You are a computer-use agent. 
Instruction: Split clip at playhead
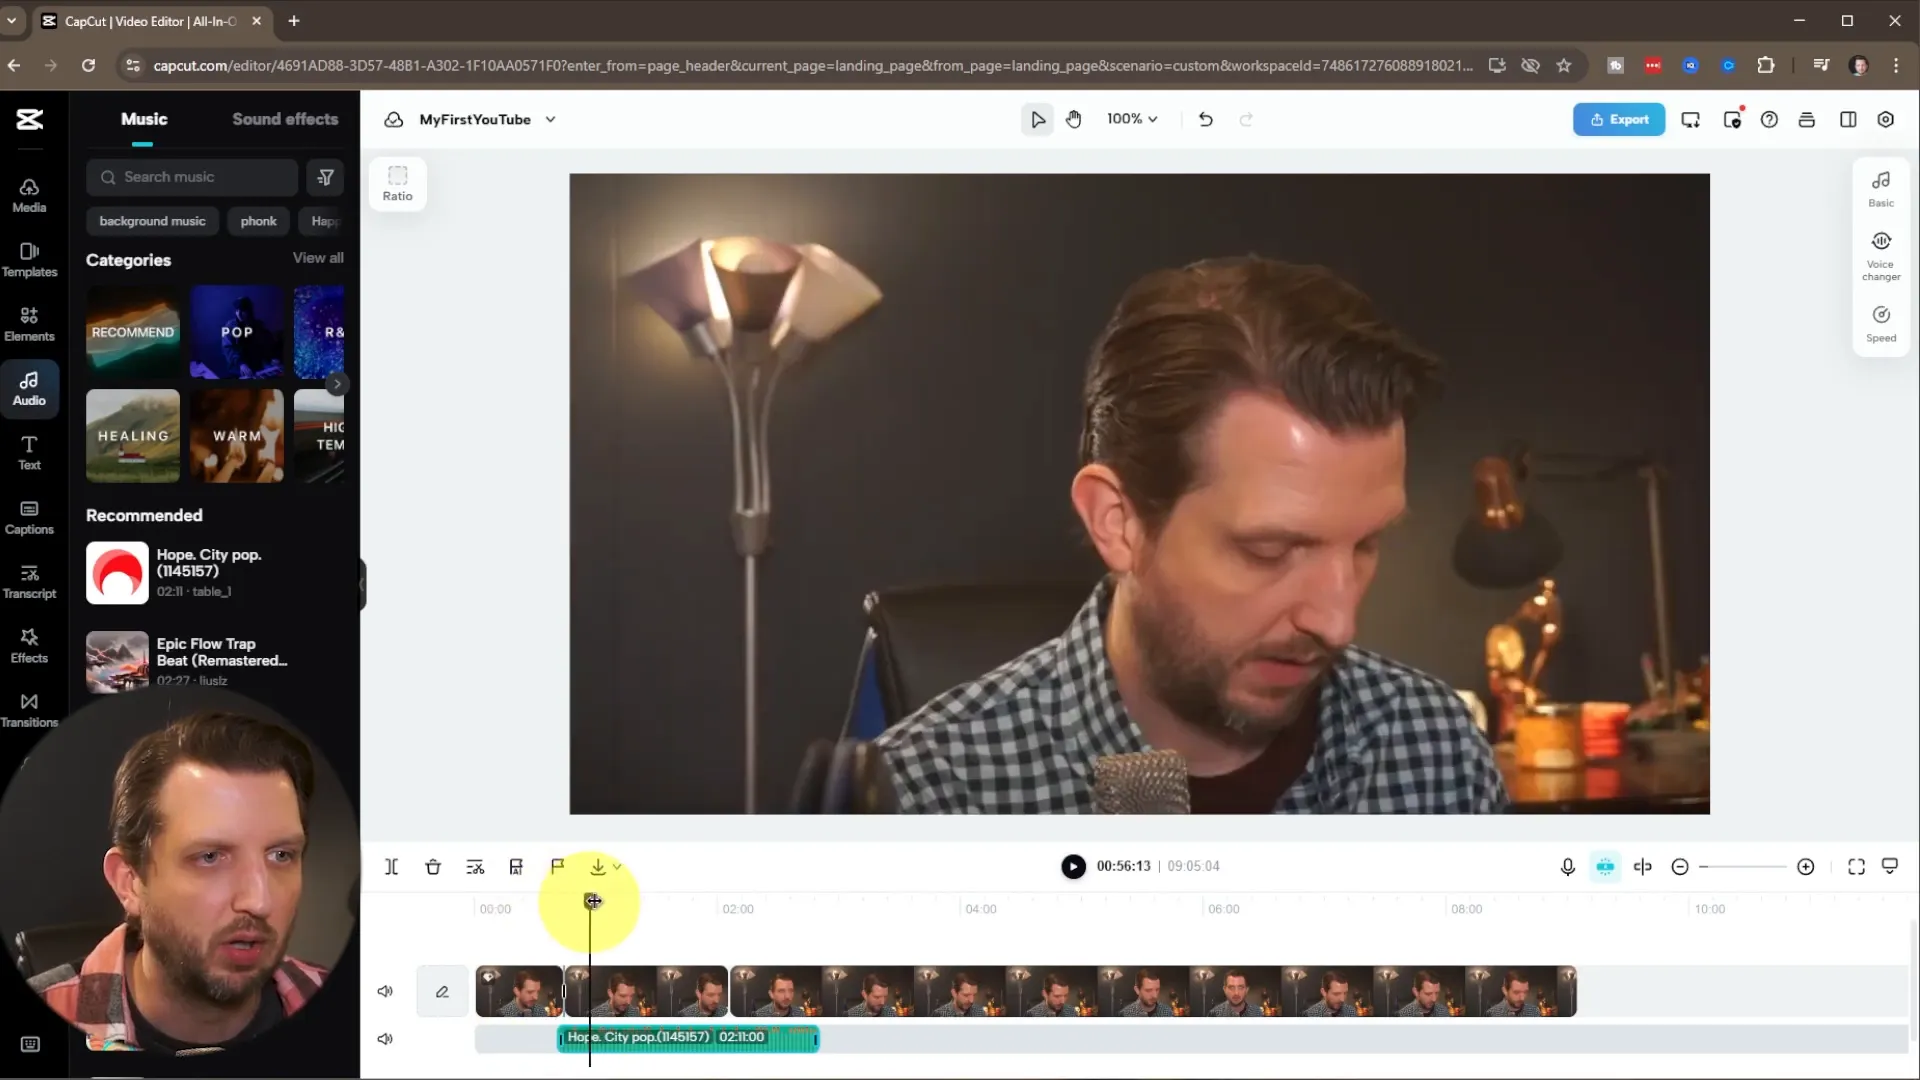click(x=391, y=867)
